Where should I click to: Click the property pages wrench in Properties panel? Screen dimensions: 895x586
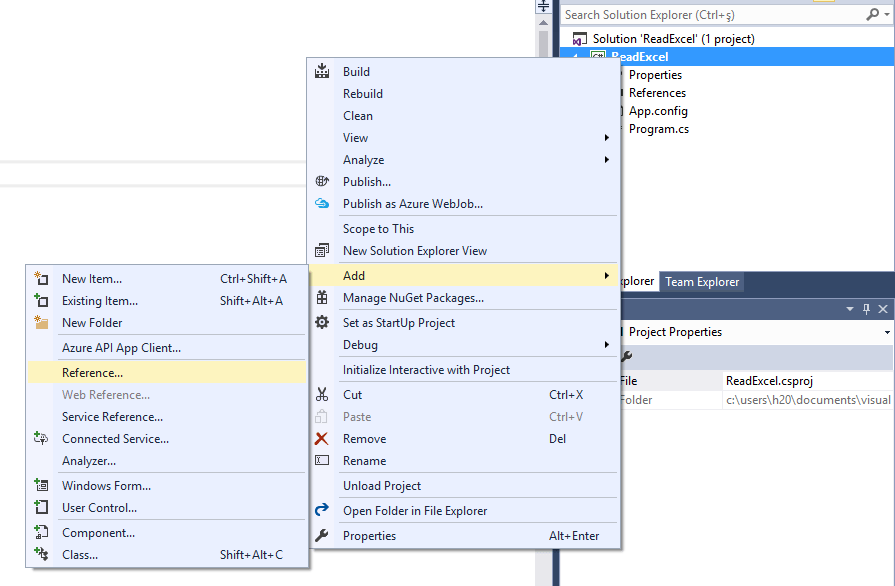(x=626, y=357)
